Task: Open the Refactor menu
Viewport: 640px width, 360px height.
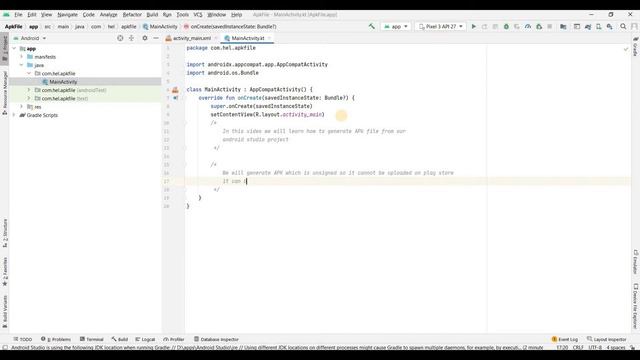Action: [132, 14]
